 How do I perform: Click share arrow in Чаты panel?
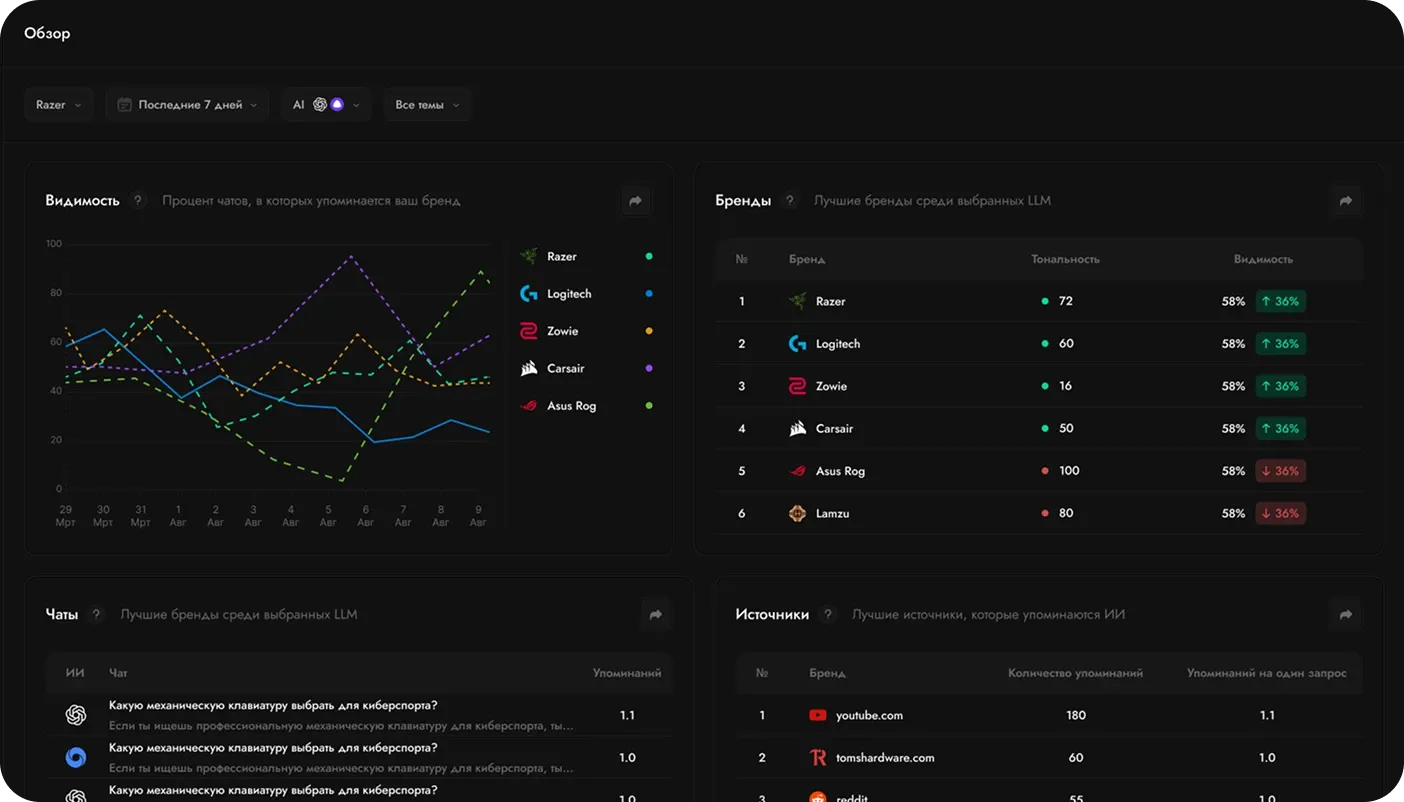tap(656, 615)
